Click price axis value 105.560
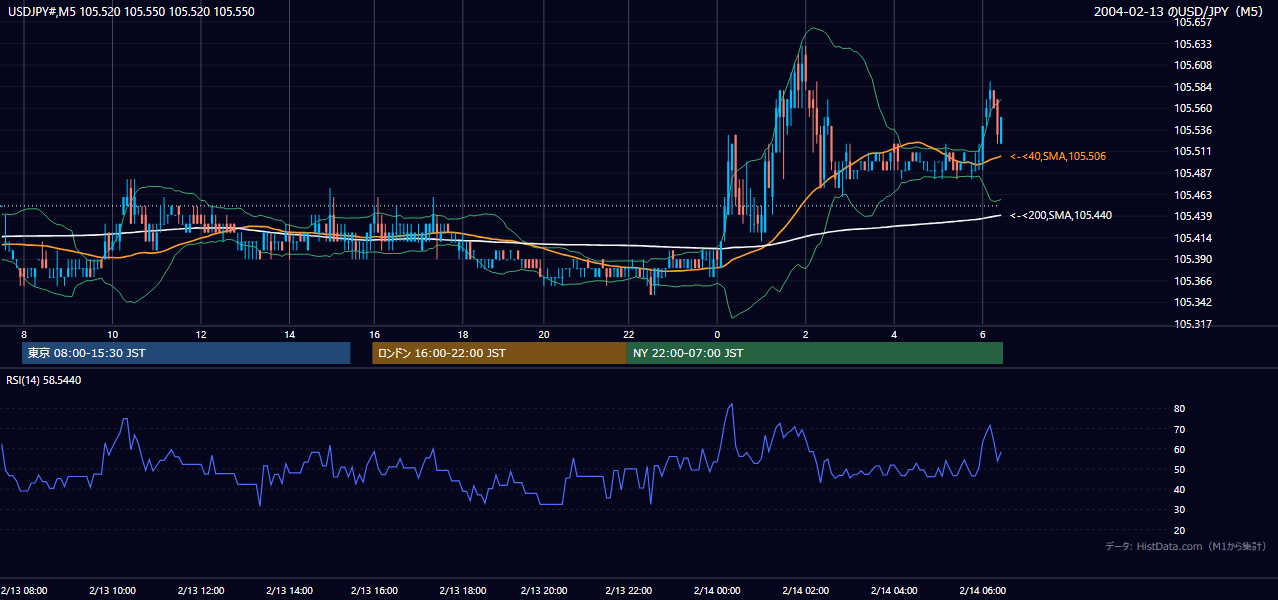 point(1194,108)
